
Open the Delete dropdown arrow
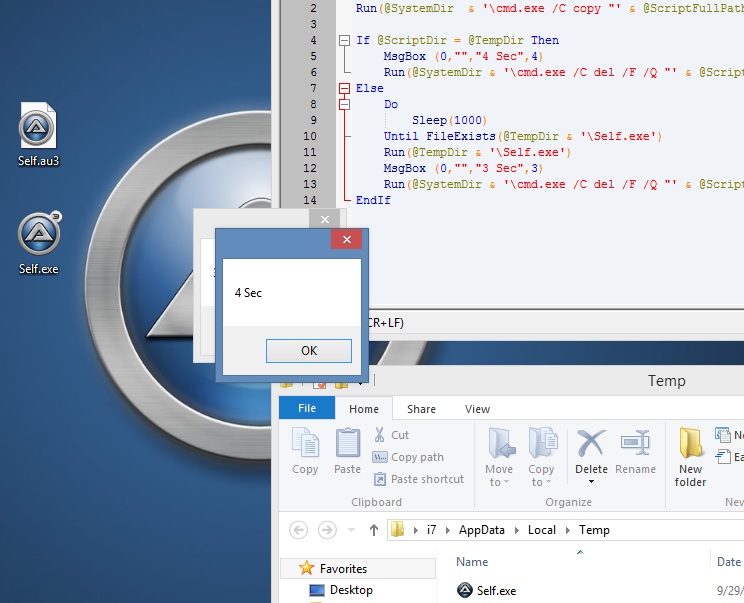[591, 482]
